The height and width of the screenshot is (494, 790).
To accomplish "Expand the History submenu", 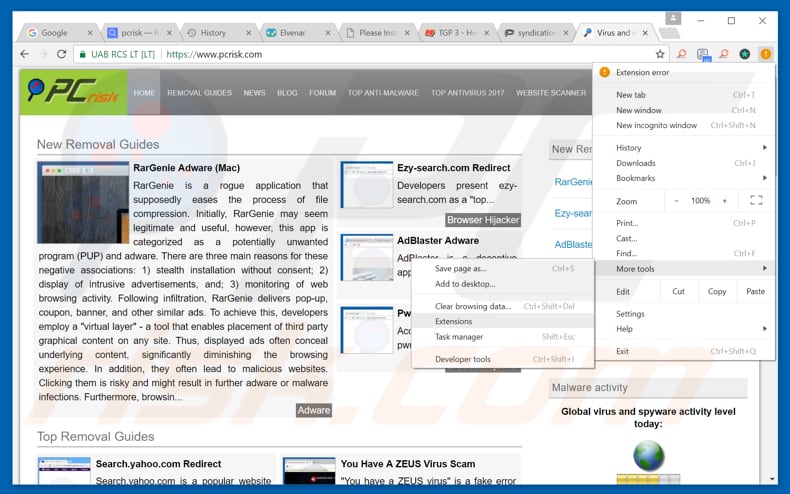I will 684,148.
